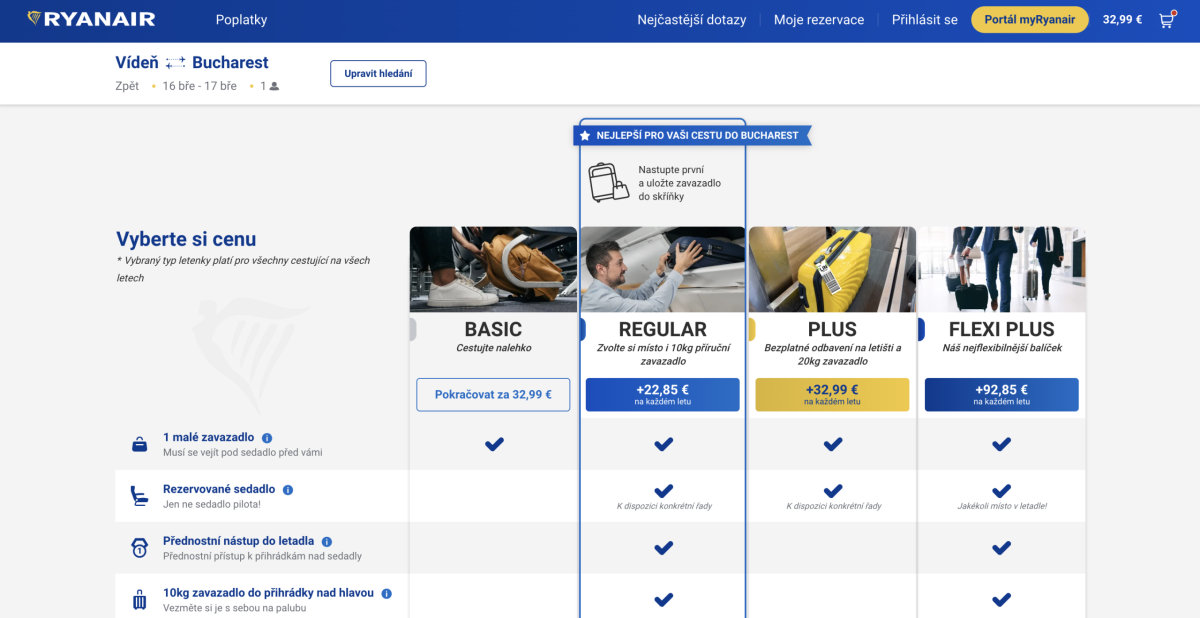This screenshot has height=618, width=1200.
Task: Go to Moje rezervace
Action: (x=819, y=20)
